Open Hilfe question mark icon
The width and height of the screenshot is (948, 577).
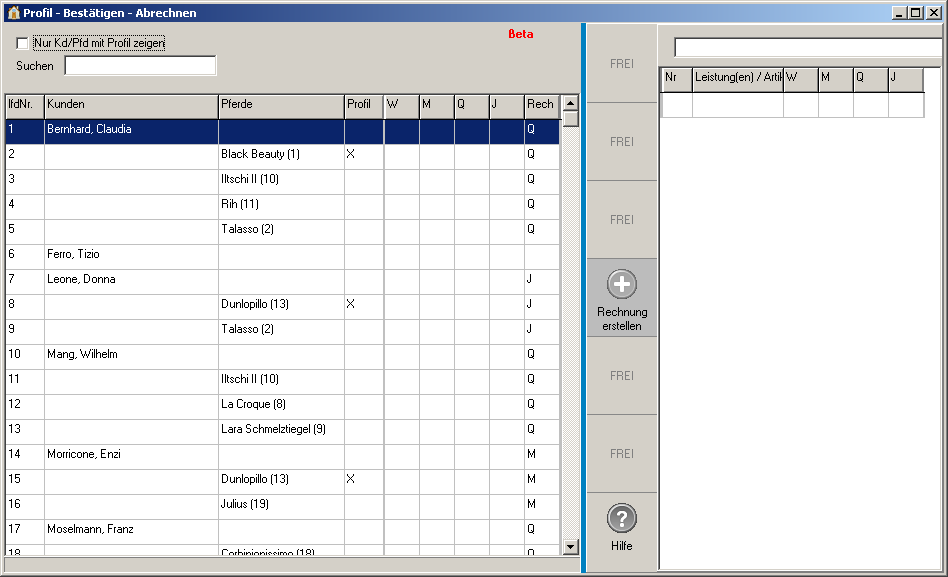621,519
